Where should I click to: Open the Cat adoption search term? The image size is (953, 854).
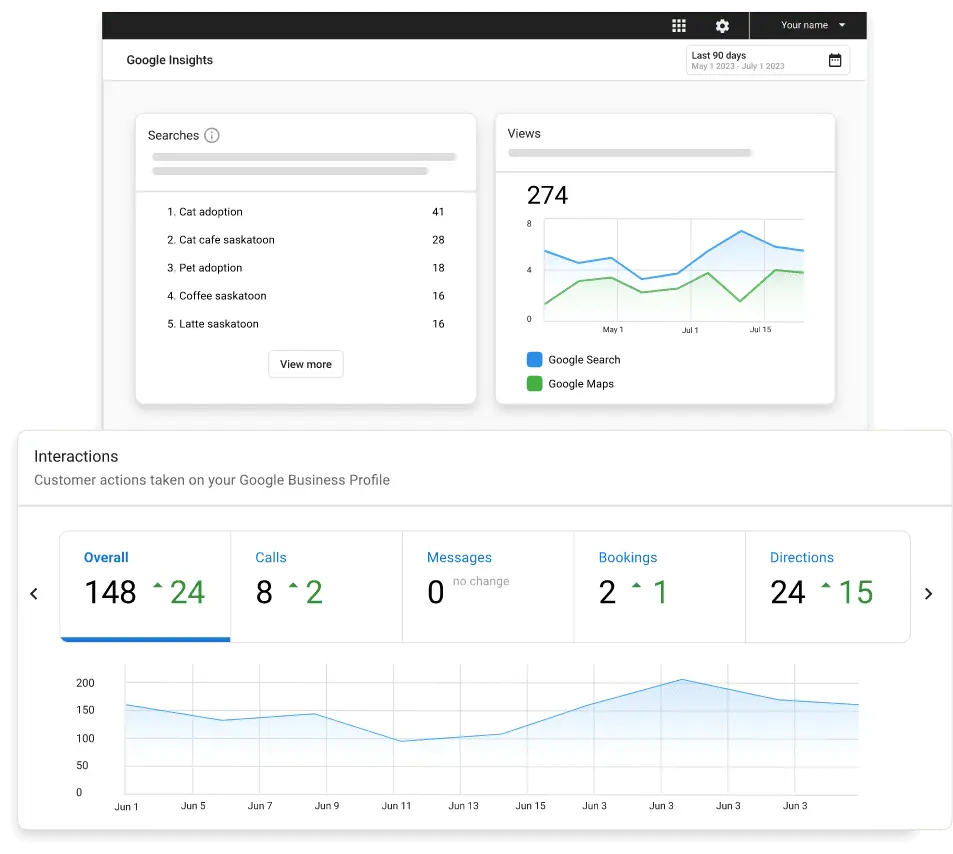click(206, 212)
